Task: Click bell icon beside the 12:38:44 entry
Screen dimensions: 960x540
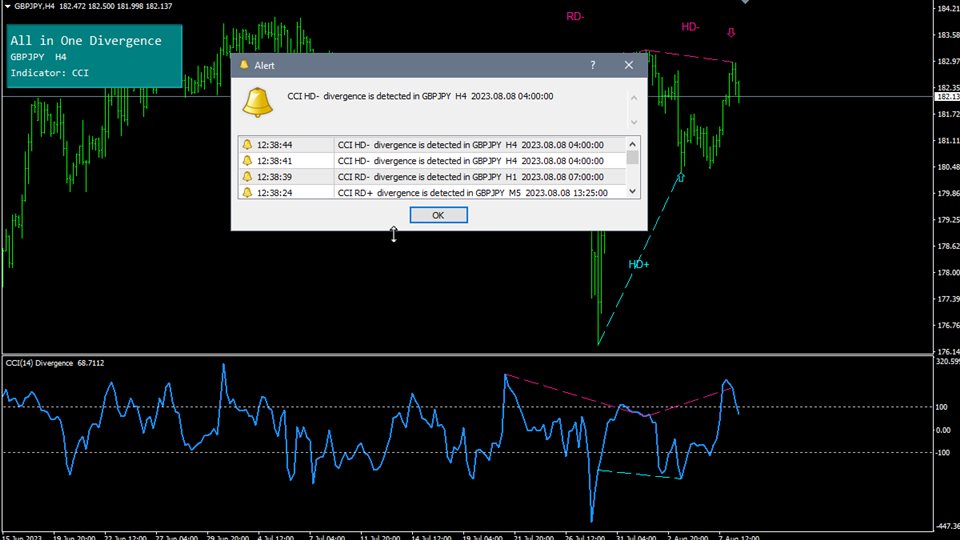Action: (x=246, y=145)
